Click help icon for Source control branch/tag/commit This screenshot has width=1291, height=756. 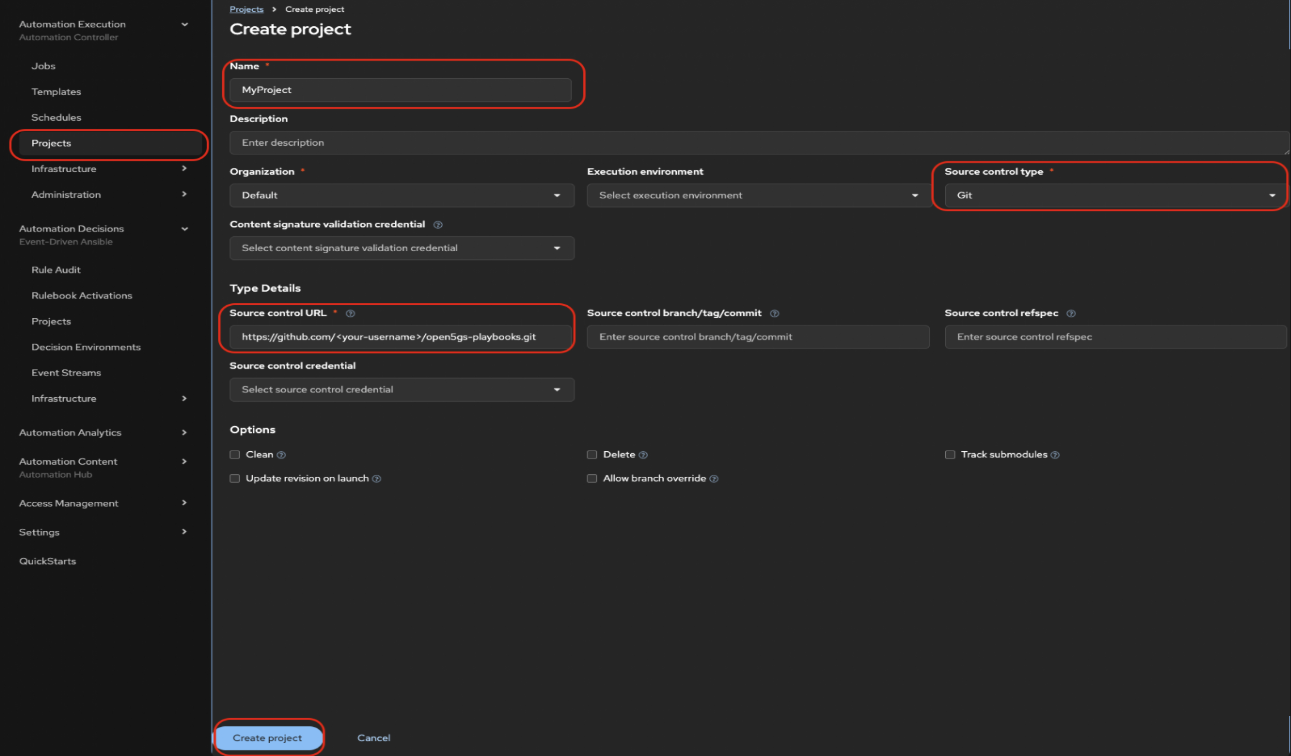[x=775, y=314]
